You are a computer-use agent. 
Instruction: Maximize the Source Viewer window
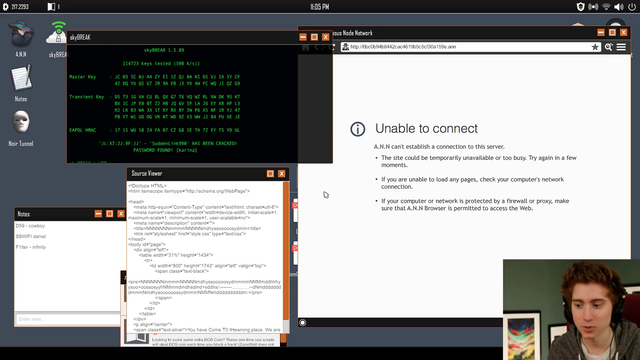pos(270,173)
